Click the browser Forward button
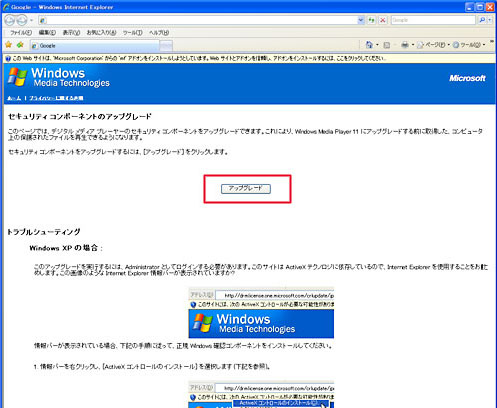The image size is (497, 408). coord(21,20)
